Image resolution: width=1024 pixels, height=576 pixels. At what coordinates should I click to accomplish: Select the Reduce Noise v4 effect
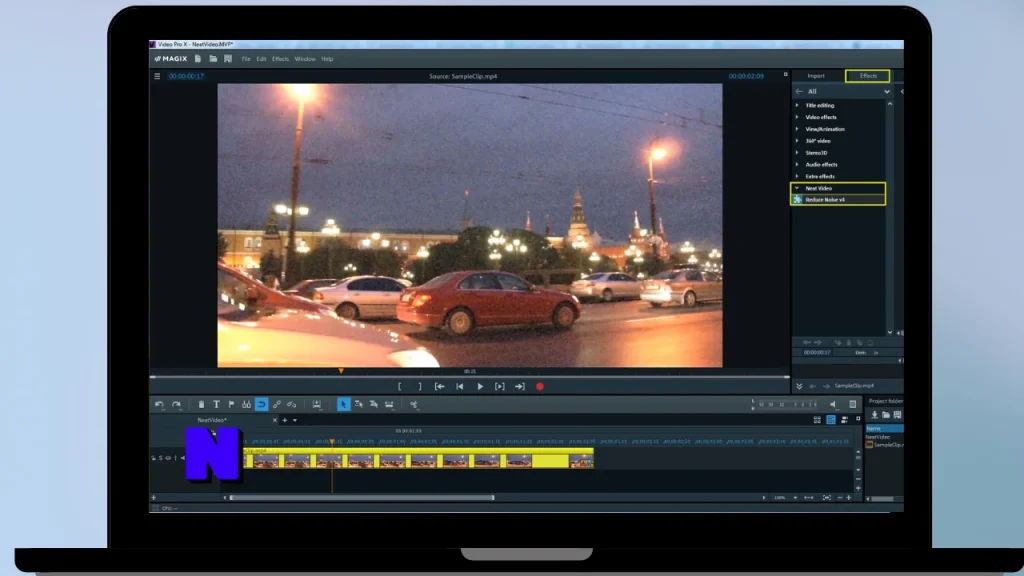coord(839,200)
